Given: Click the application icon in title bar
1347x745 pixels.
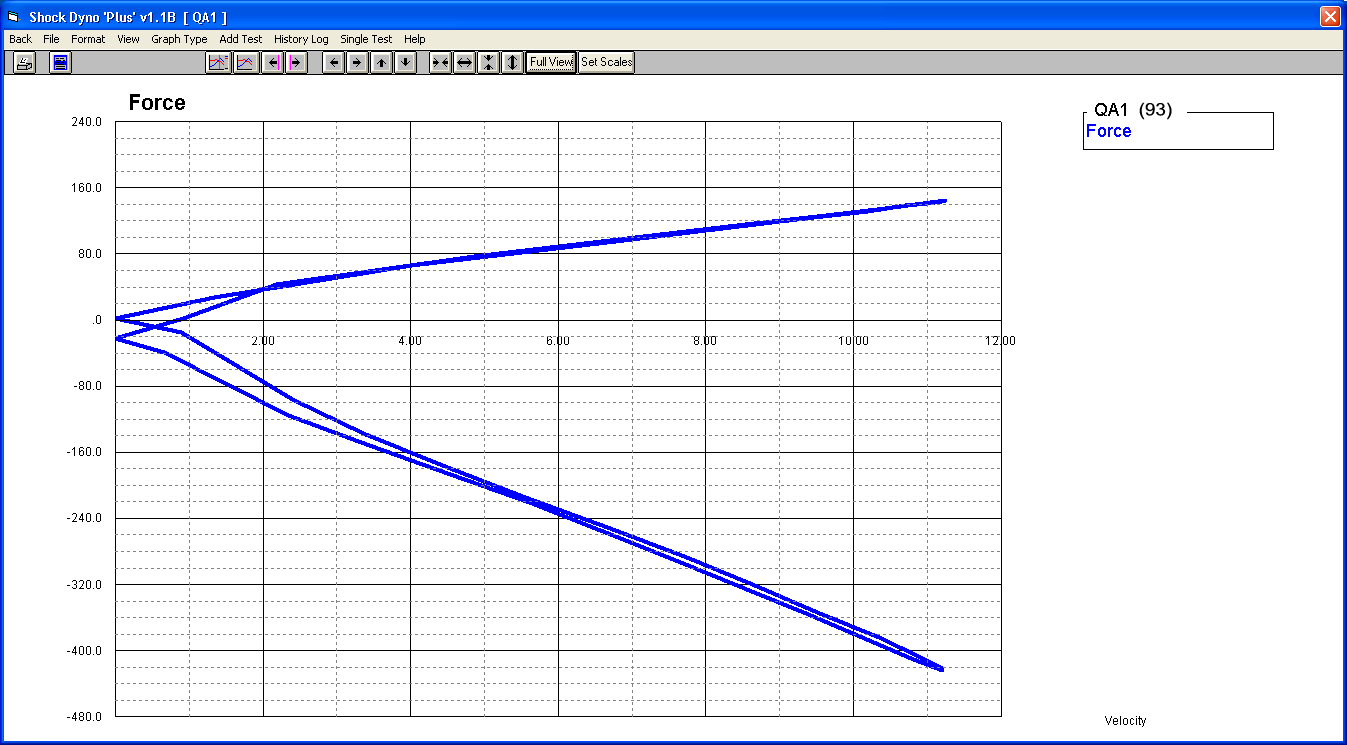Looking at the screenshot, I should point(13,16).
